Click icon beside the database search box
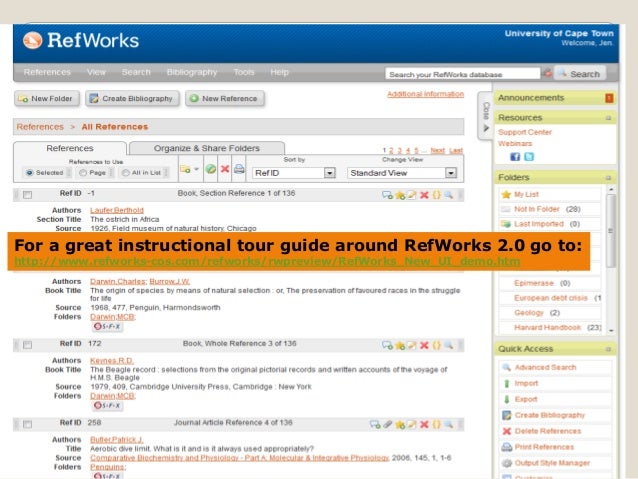The width and height of the screenshot is (638, 479). click(548, 73)
